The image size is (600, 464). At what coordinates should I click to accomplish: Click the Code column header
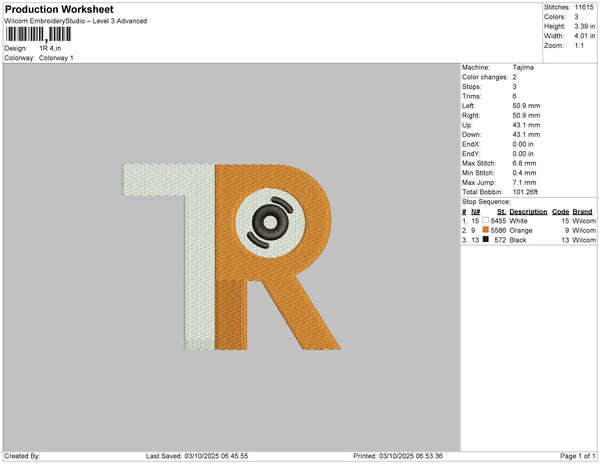(560, 212)
